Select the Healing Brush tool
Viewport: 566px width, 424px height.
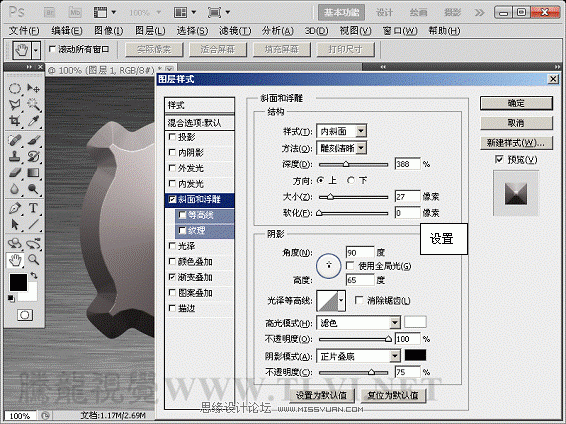(14, 140)
